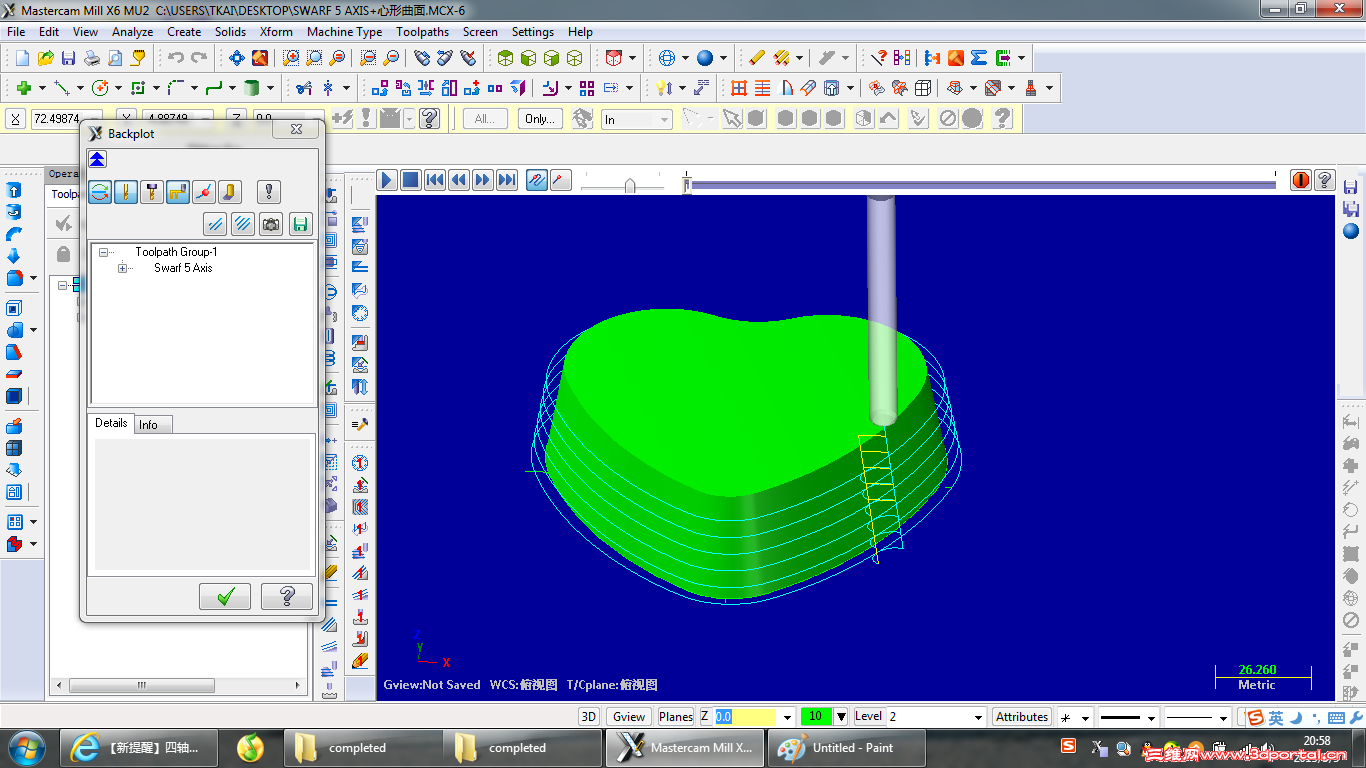Click the backplot position progress bar
The height and width of the screenshot is (768, 1366).
pyautogui.click(x=981, y=185)
